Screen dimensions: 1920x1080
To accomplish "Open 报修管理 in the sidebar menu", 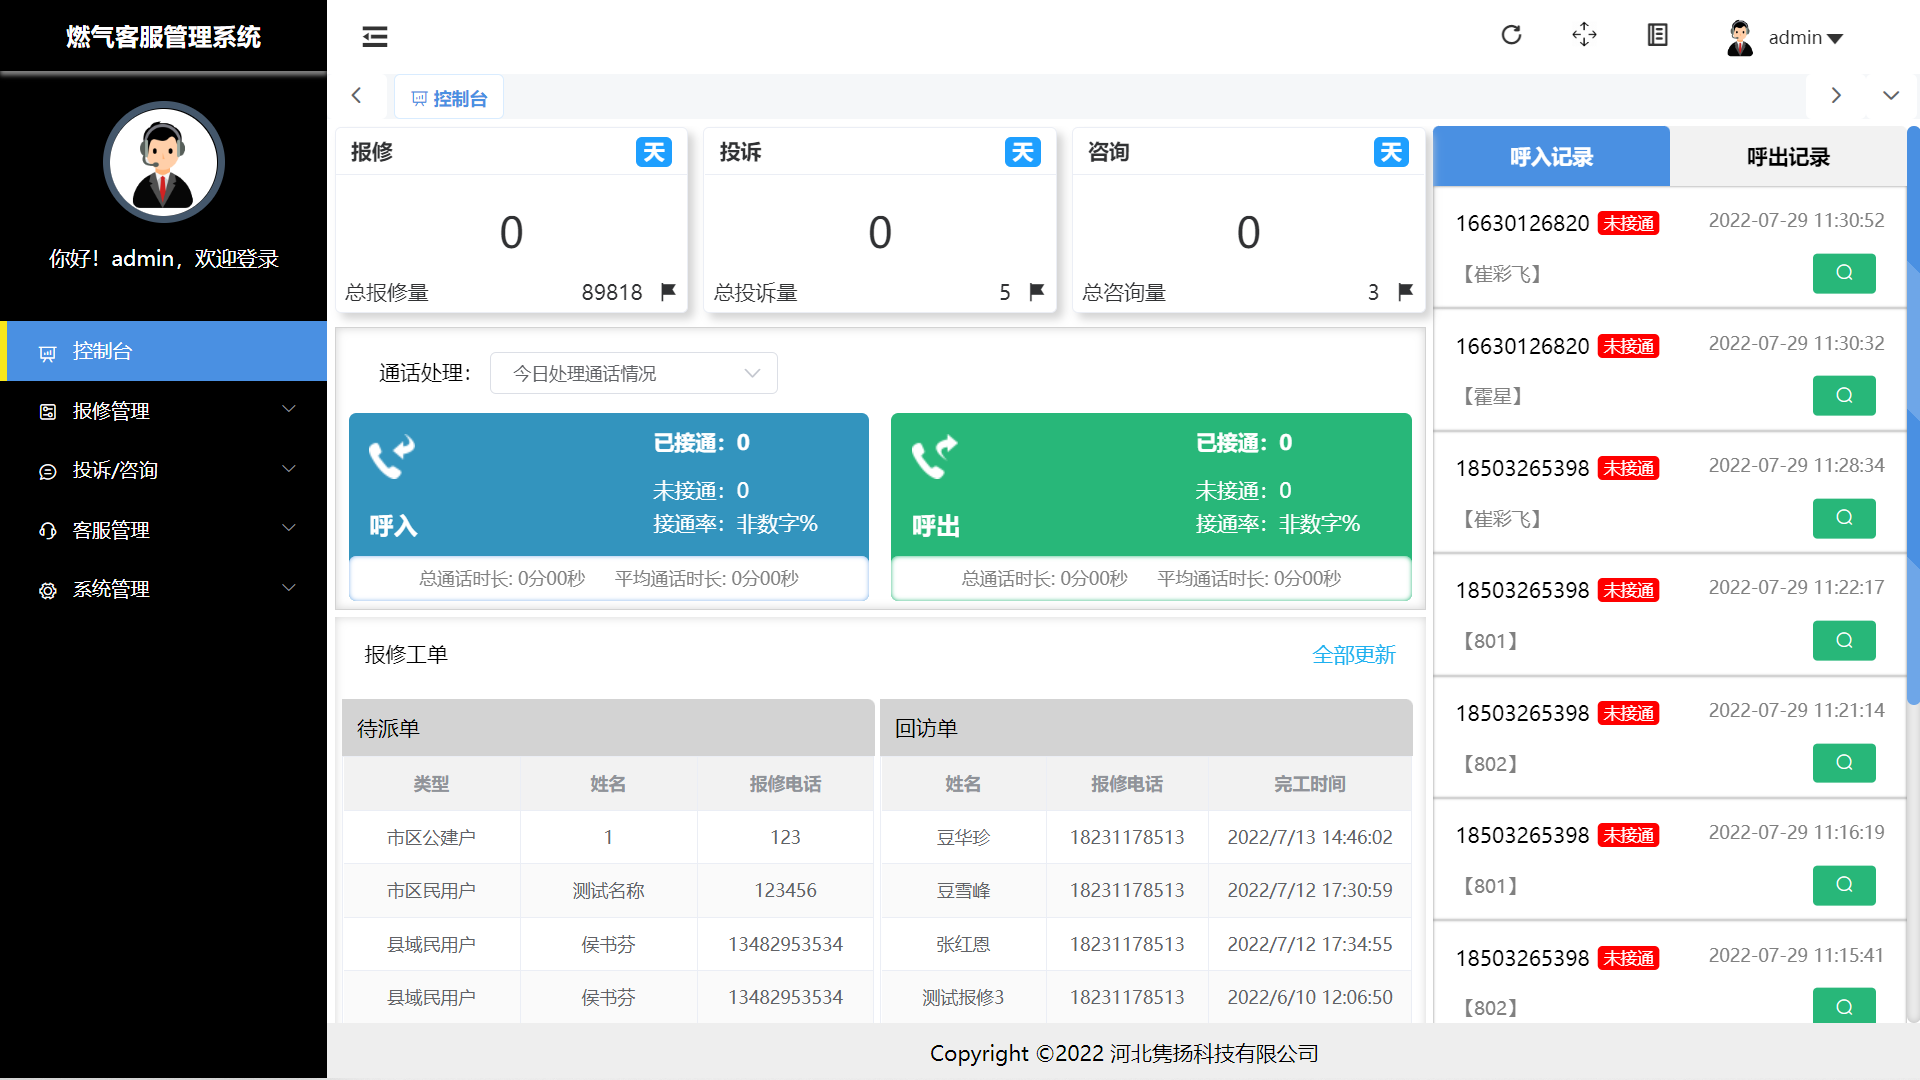I will [x=163, y=411].
